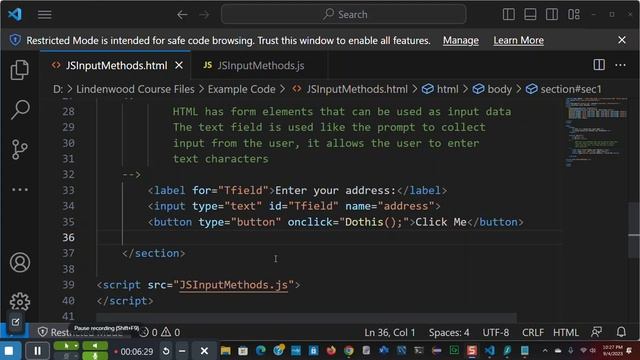Click the VS Code logo icon
640x360 pixels.
[x=15, y=15]
